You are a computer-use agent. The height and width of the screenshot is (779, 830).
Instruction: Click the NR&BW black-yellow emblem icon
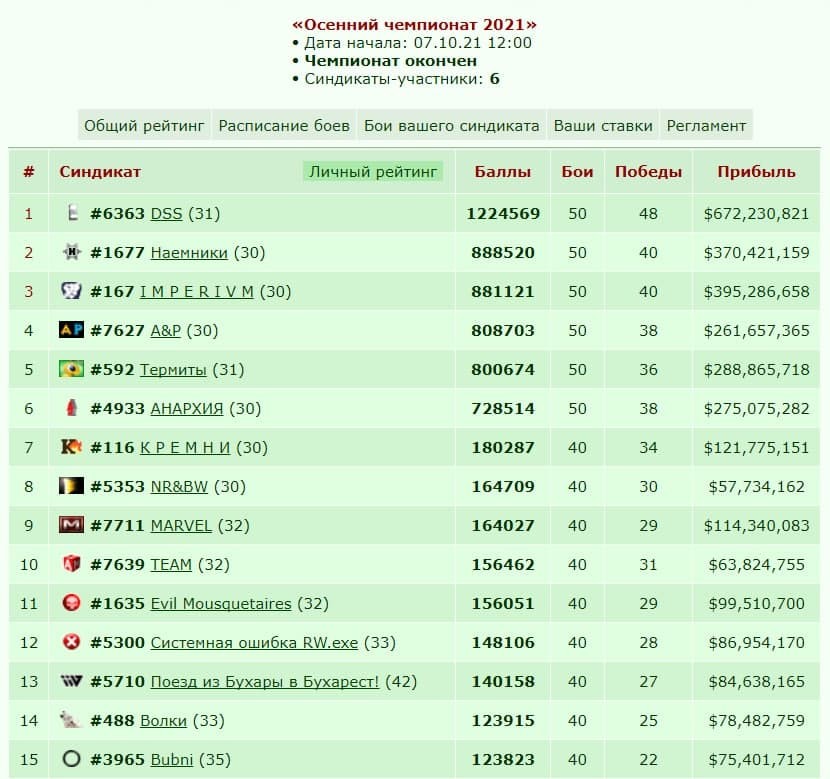tap(71, 486)
